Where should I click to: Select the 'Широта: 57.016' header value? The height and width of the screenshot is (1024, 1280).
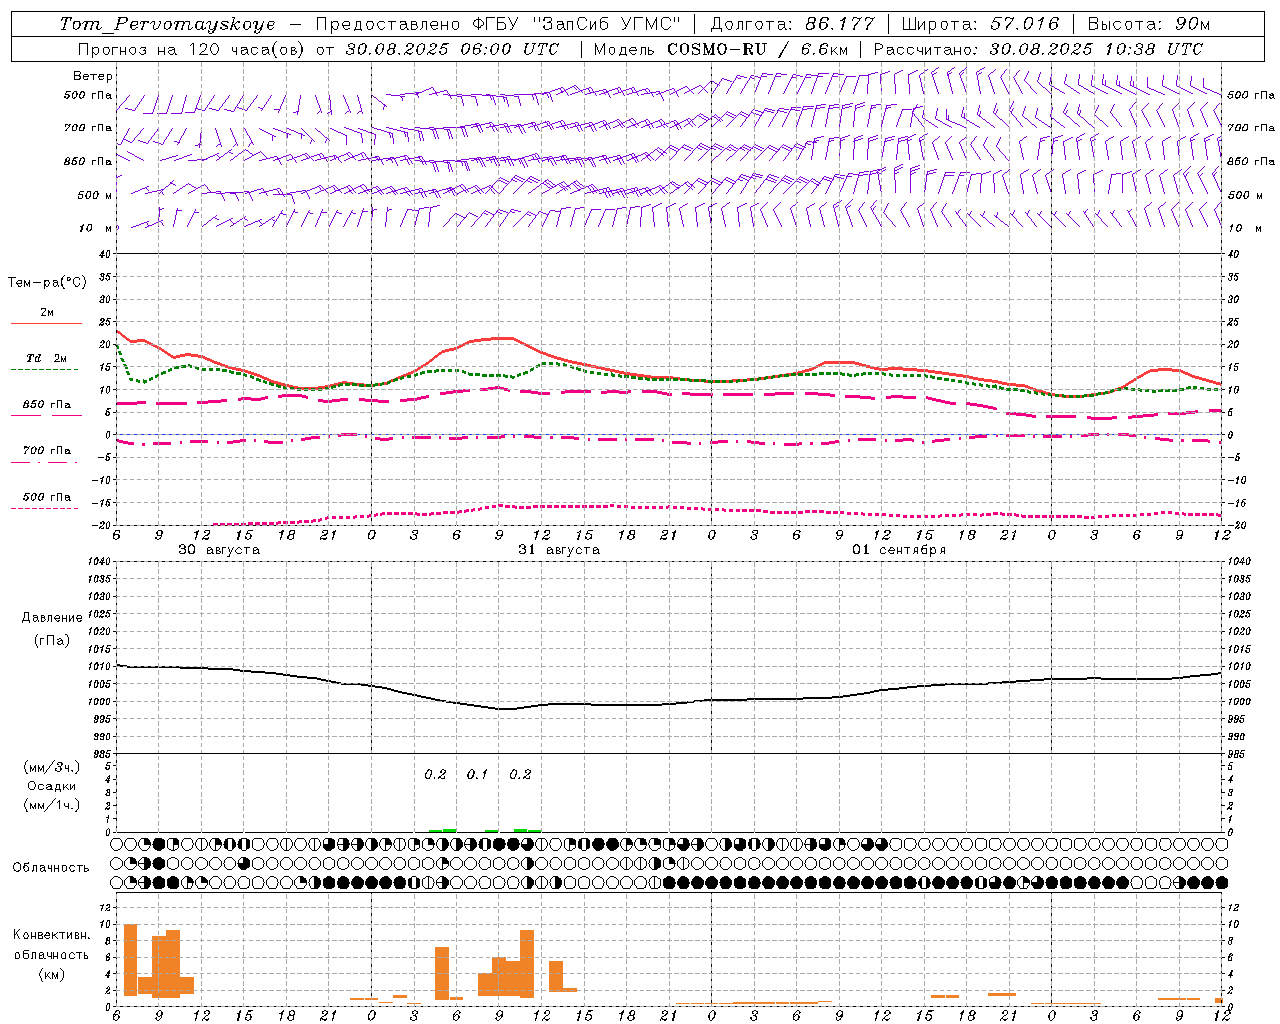click(980, 24)
